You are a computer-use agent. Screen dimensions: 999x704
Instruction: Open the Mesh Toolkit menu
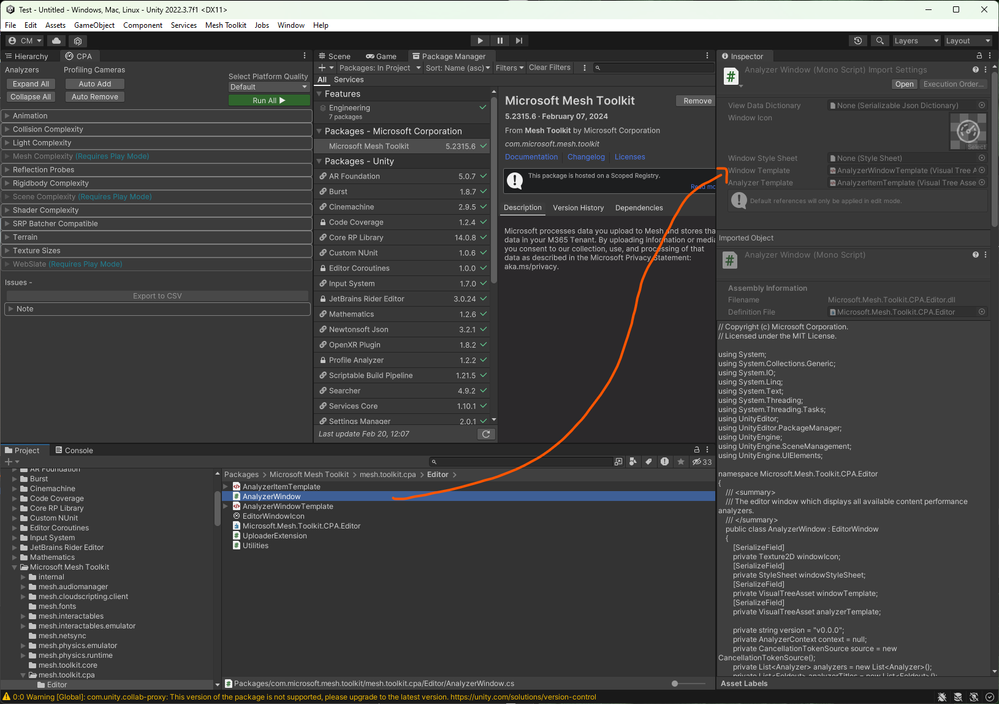[x=225, y=25]
